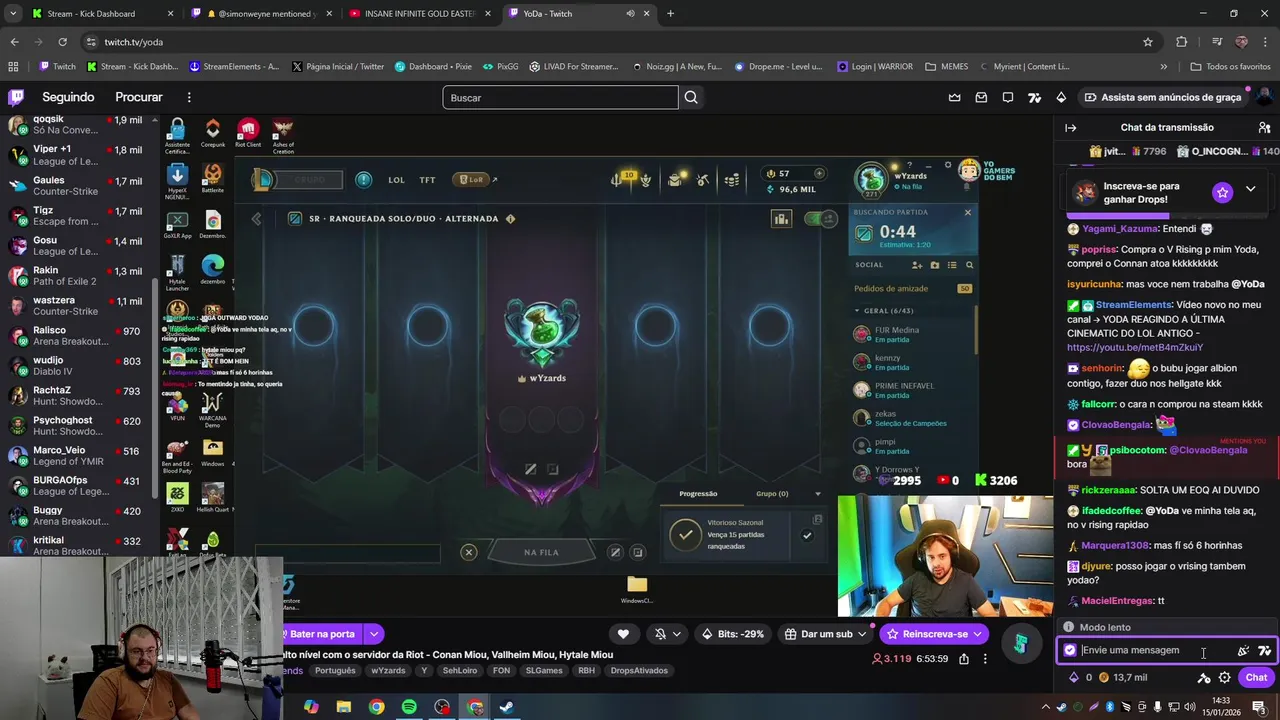Click the search magnifier button
The height and width of the screenshot is (720, 1280).
[x=691, y=97]
